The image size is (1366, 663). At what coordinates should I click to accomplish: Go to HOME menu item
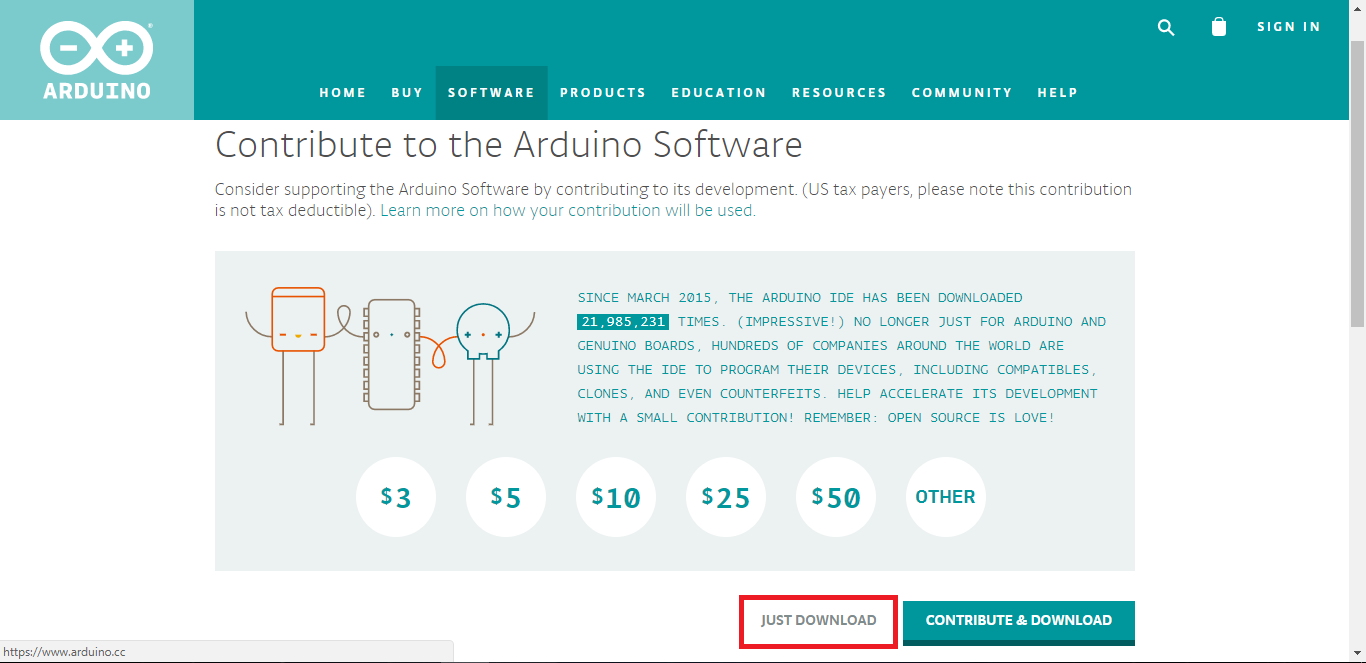point(343,92)
